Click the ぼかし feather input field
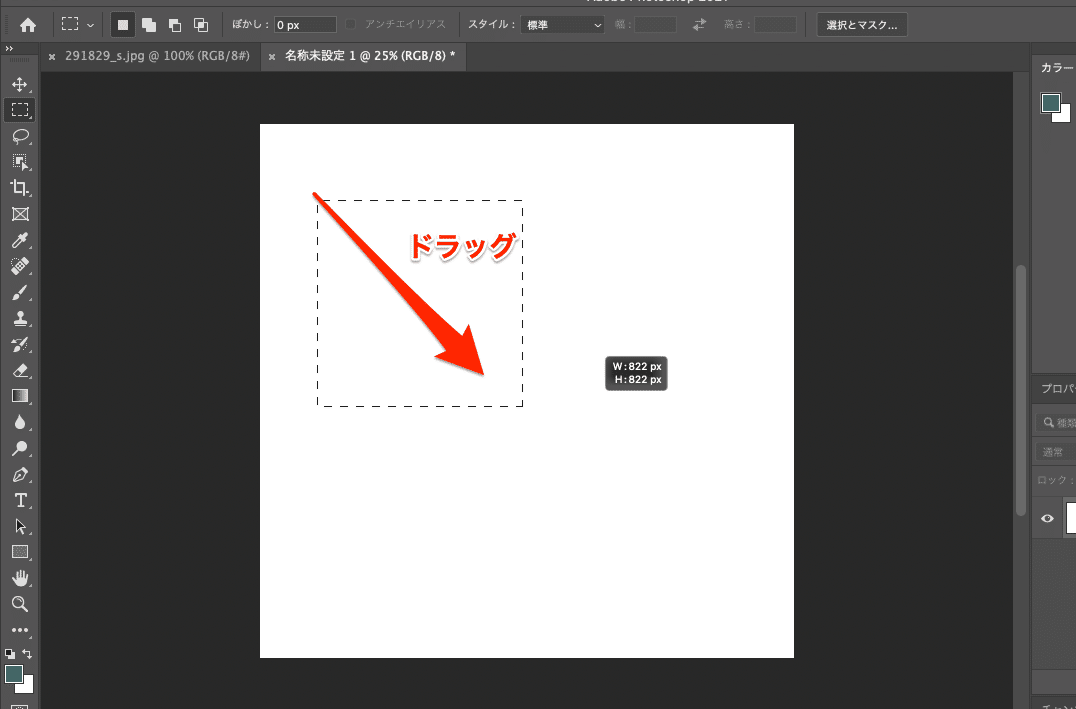The height and width of the screenshot is (709, 1076). point(305,25)
